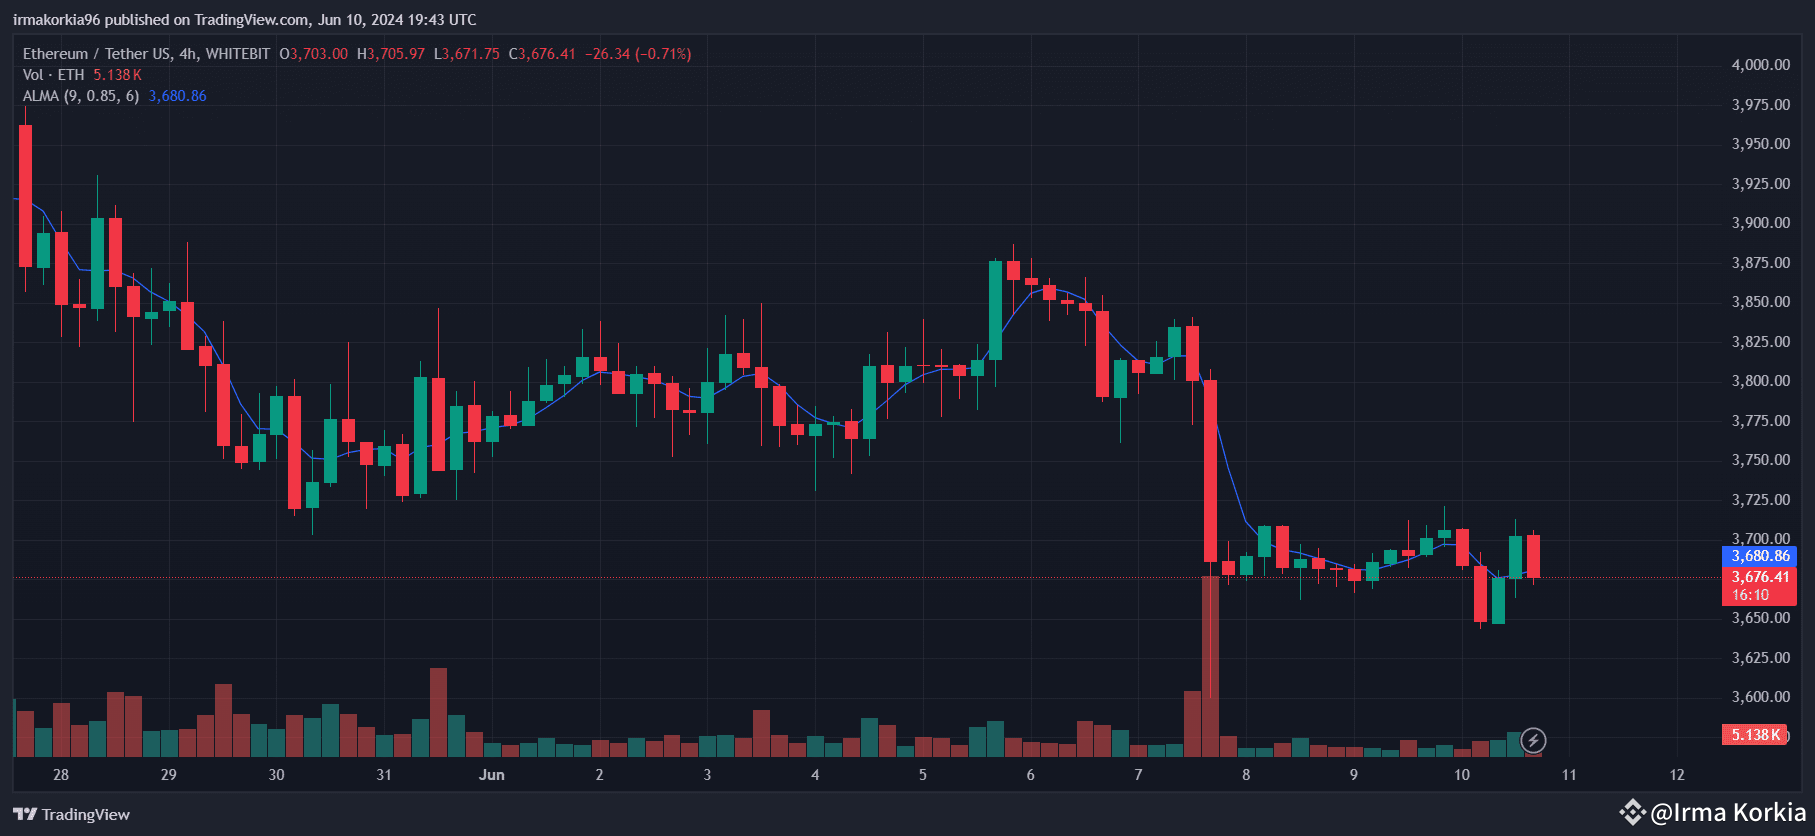The height and width of the screenshot is (836, 1815).
Task: Click the red 5.138K volume price tag
Action: [x=1756, y=735]
